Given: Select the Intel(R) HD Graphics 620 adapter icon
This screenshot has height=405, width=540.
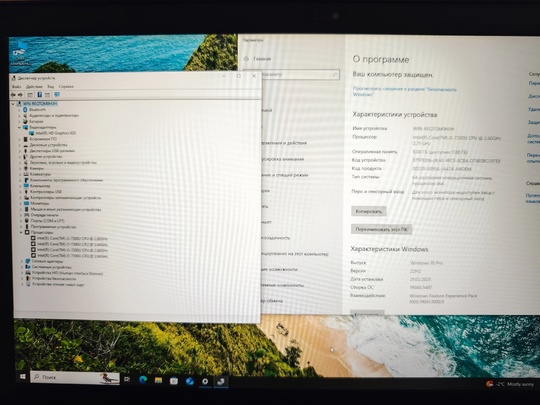Looking at the screenshot, I should click(31, 133).
